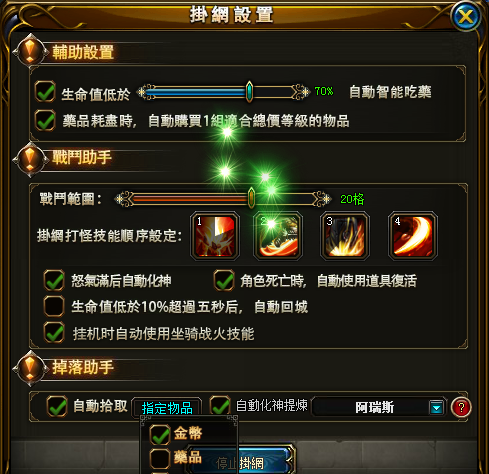Open the red question mark help icon

pos(461,407)
